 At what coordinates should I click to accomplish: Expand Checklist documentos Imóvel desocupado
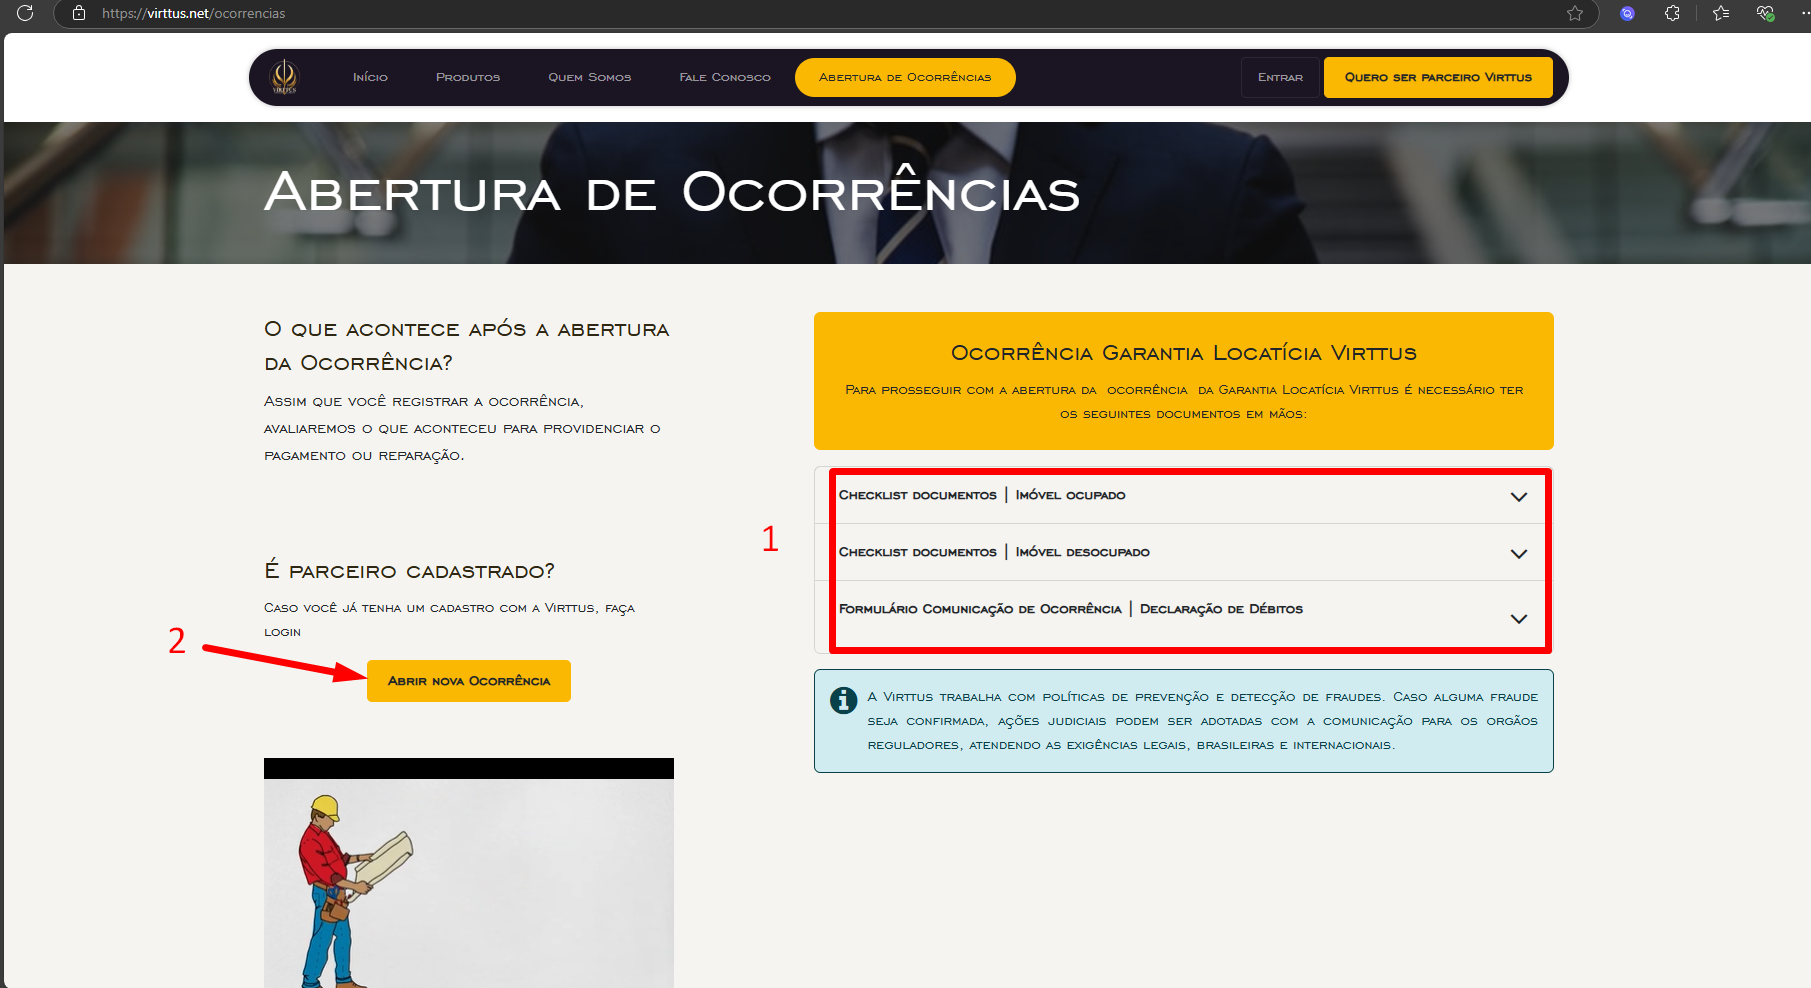(1518, 553)
